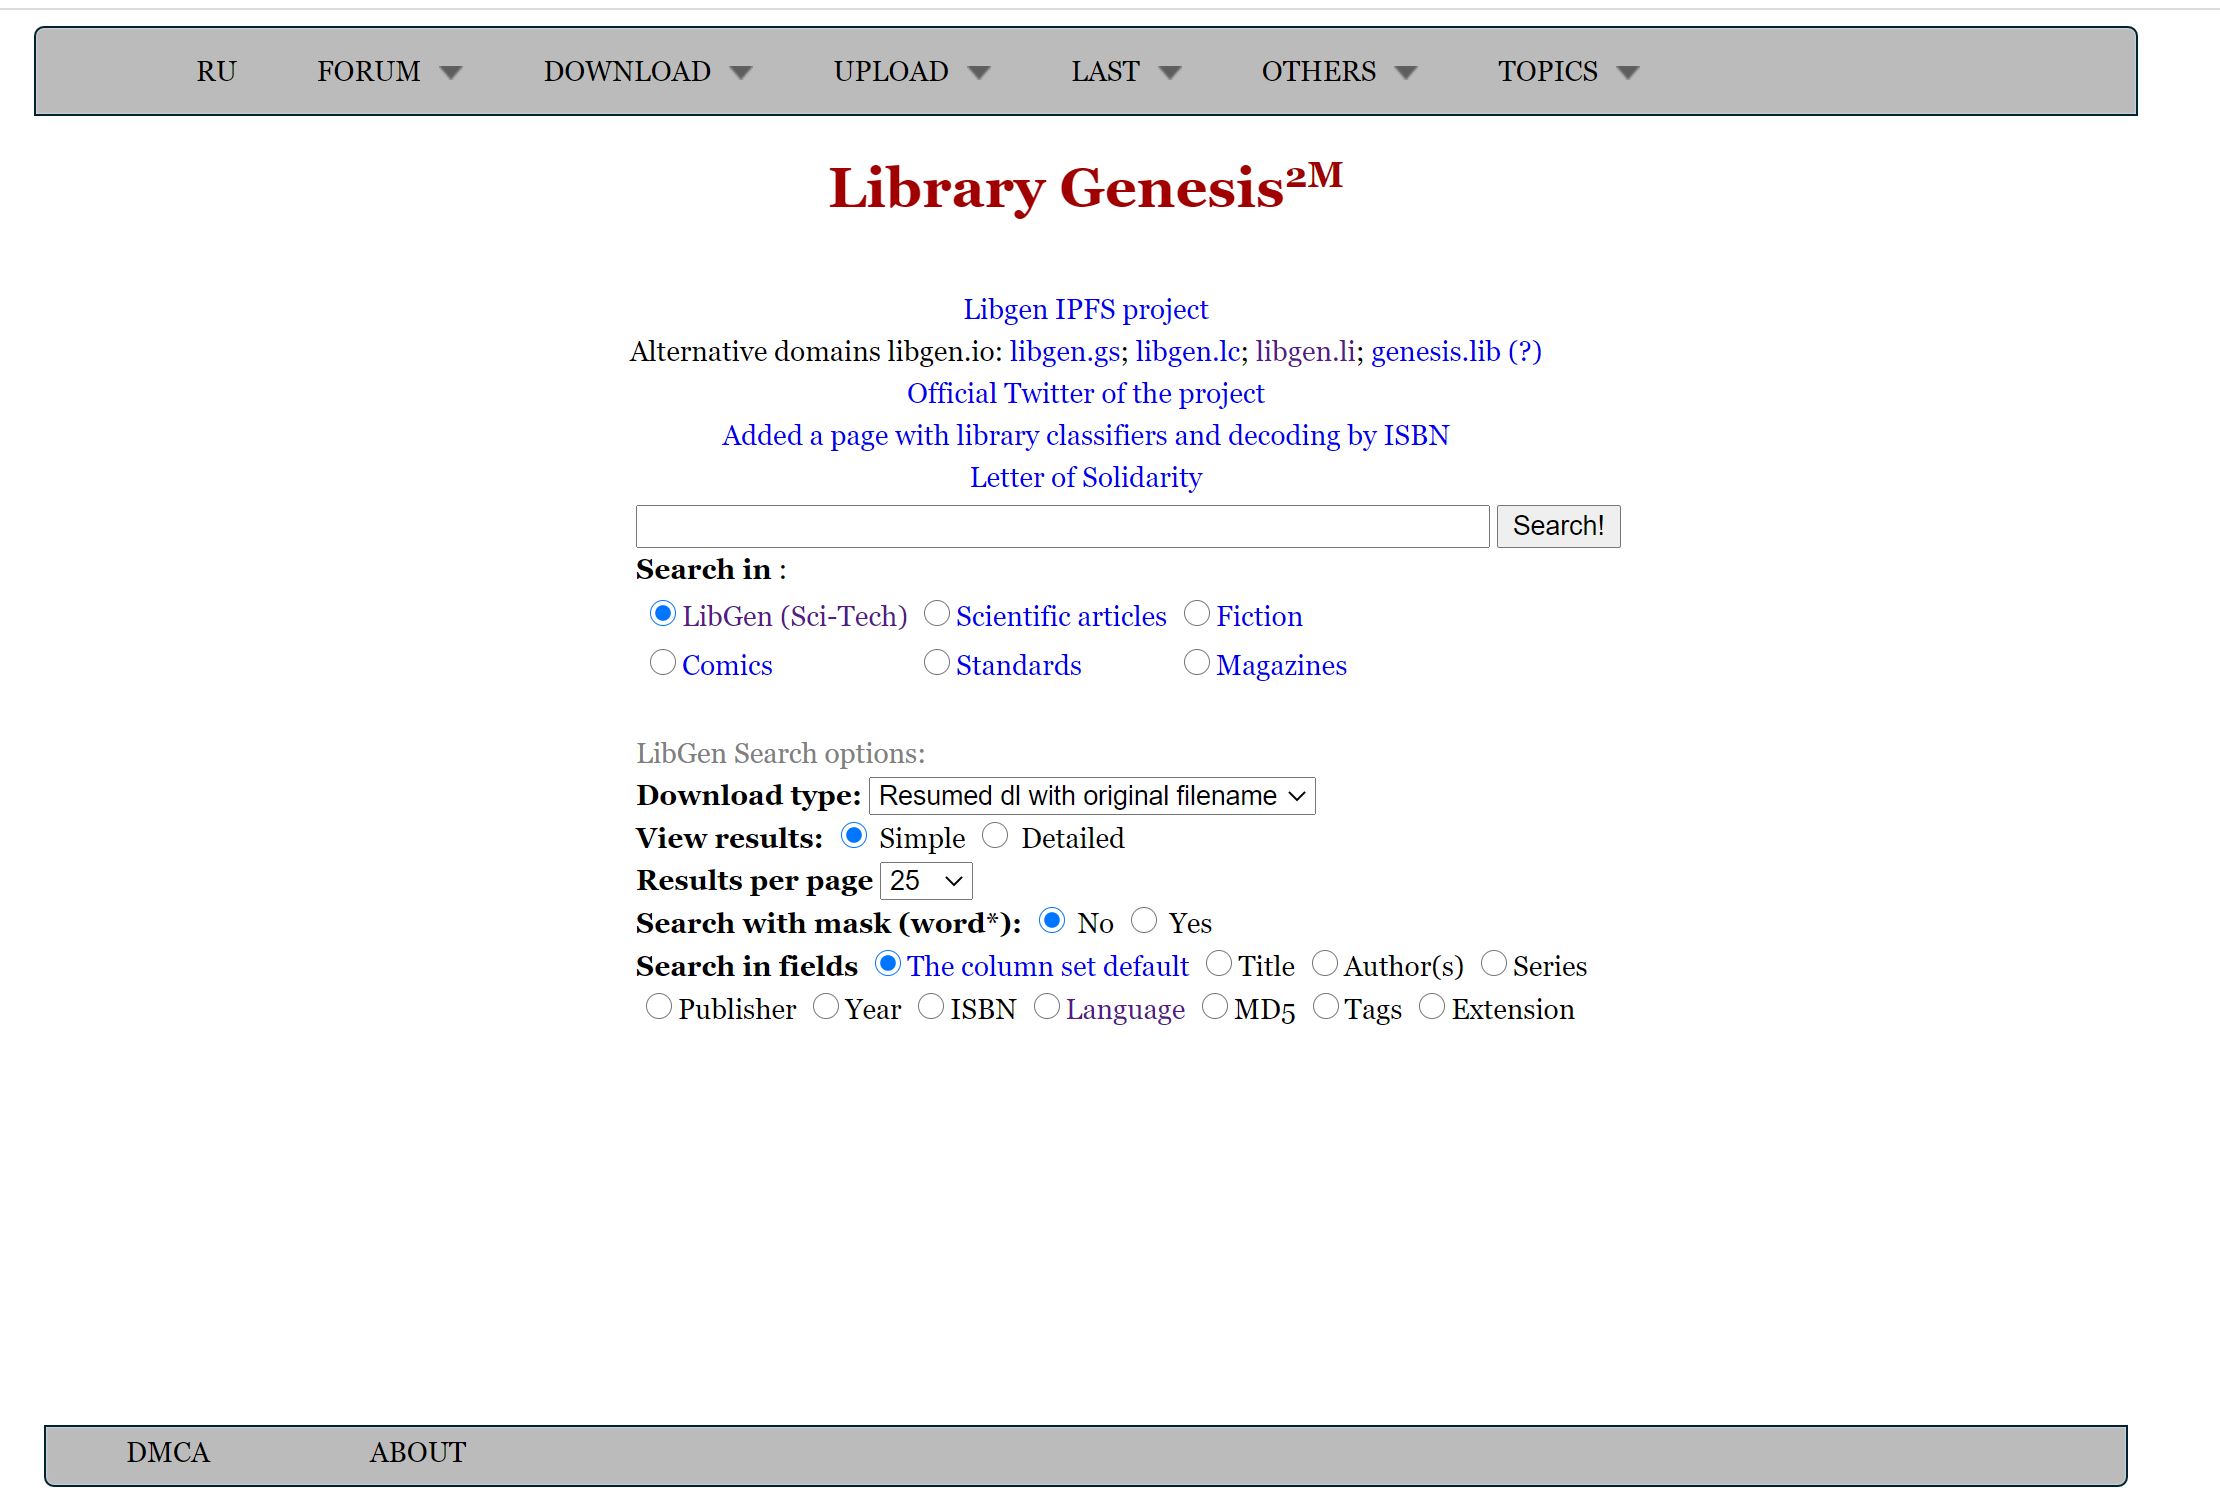Screen dimensions: 2220x1512
Task: Open the Libgen IPFS project link
Action: pos(1085,310)
